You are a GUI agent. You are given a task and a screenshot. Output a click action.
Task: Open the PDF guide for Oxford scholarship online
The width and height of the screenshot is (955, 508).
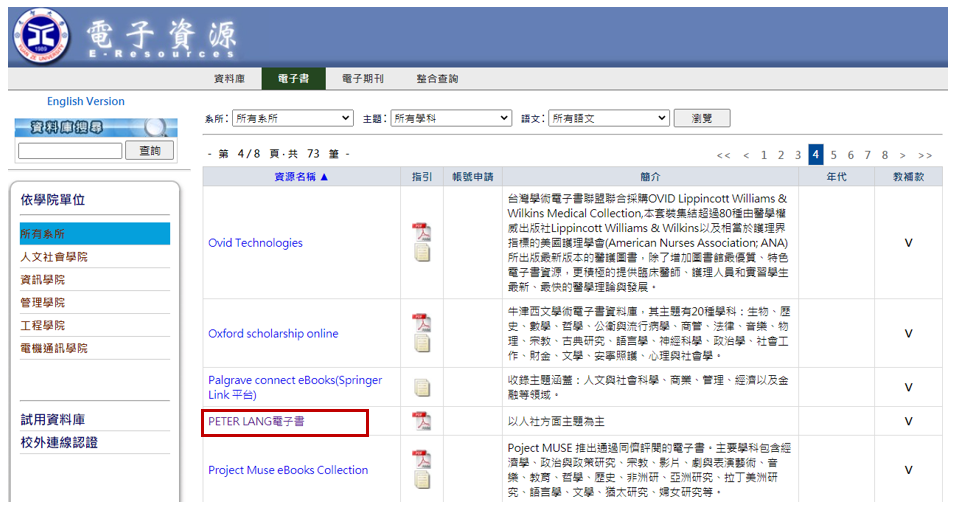(421, 323)
